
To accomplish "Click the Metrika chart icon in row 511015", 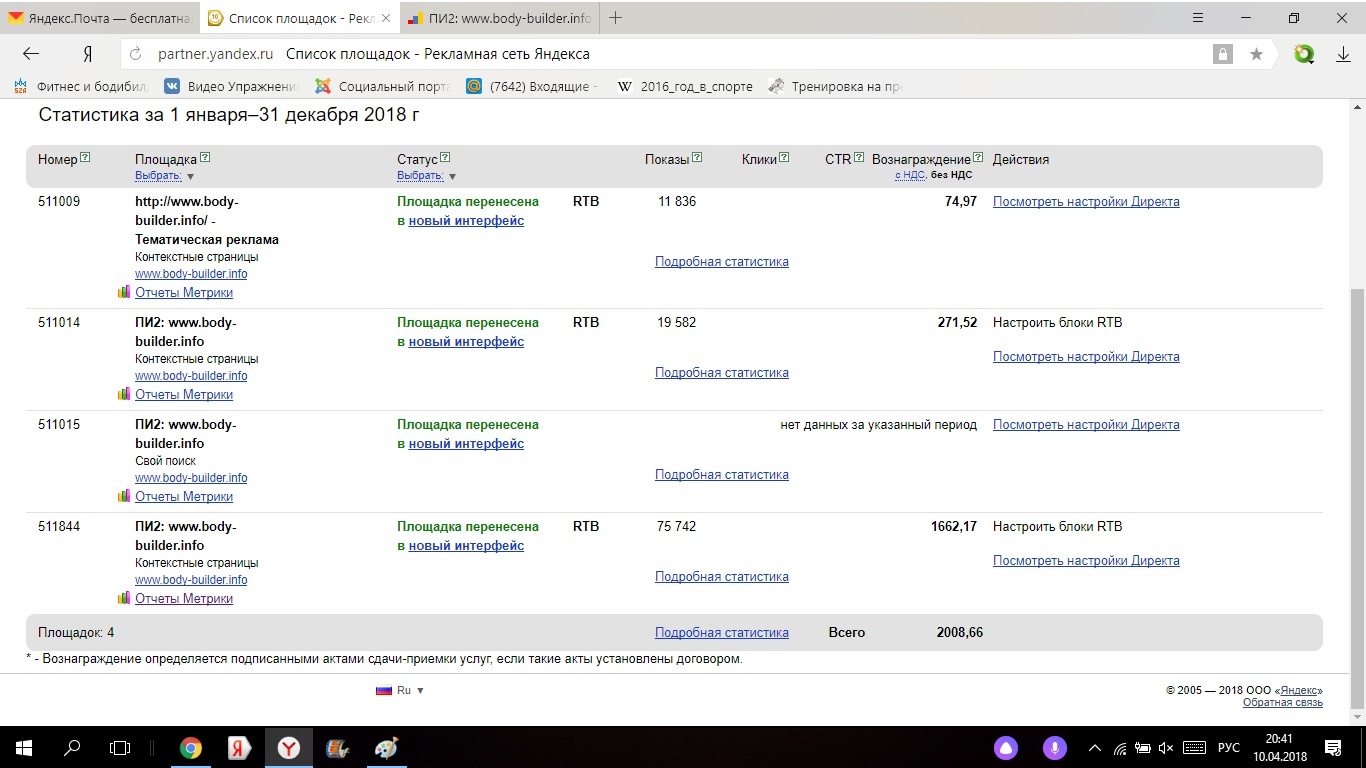I will coord(124,496).
